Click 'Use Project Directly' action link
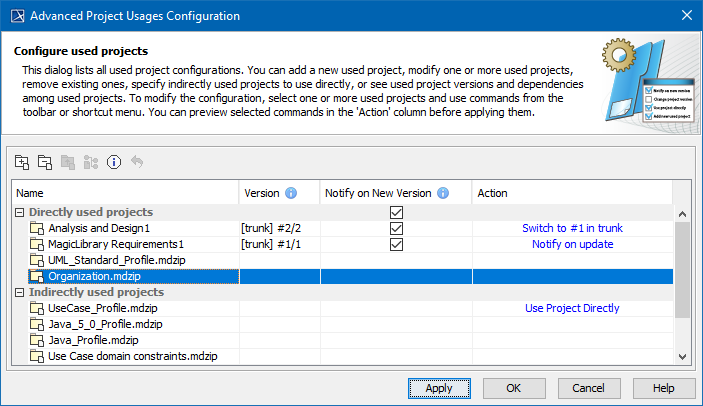 (572, 309)
